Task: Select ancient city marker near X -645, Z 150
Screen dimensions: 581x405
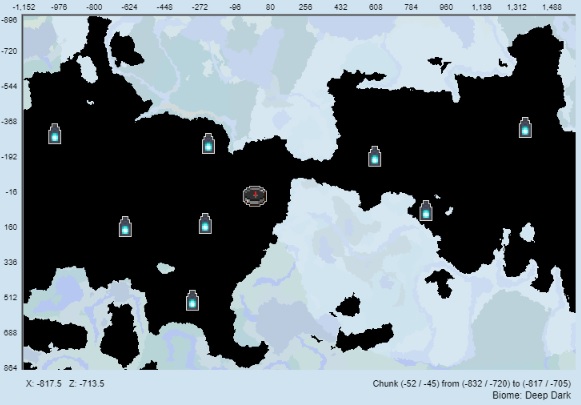Action: coord(125,226)
